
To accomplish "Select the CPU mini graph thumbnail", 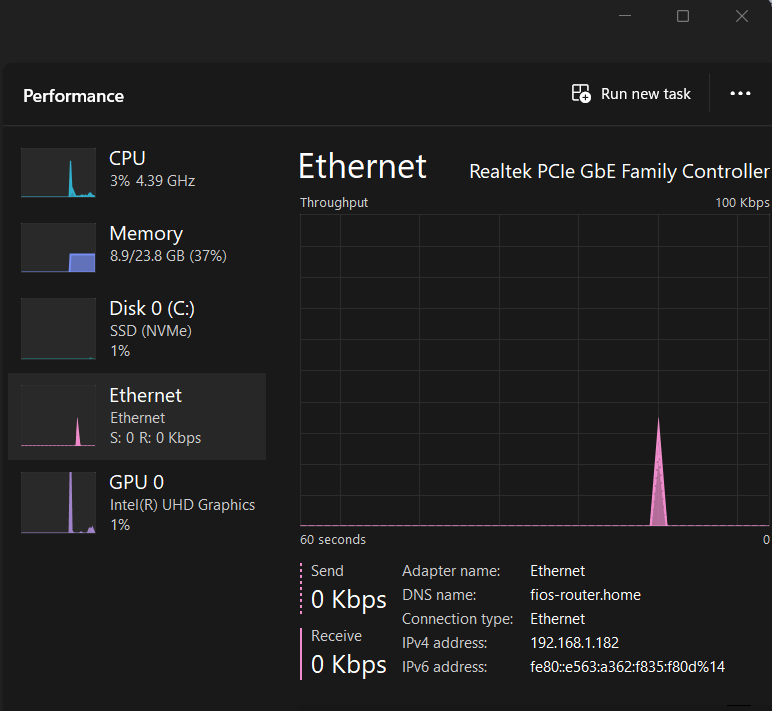I will (x=58, y=173).
